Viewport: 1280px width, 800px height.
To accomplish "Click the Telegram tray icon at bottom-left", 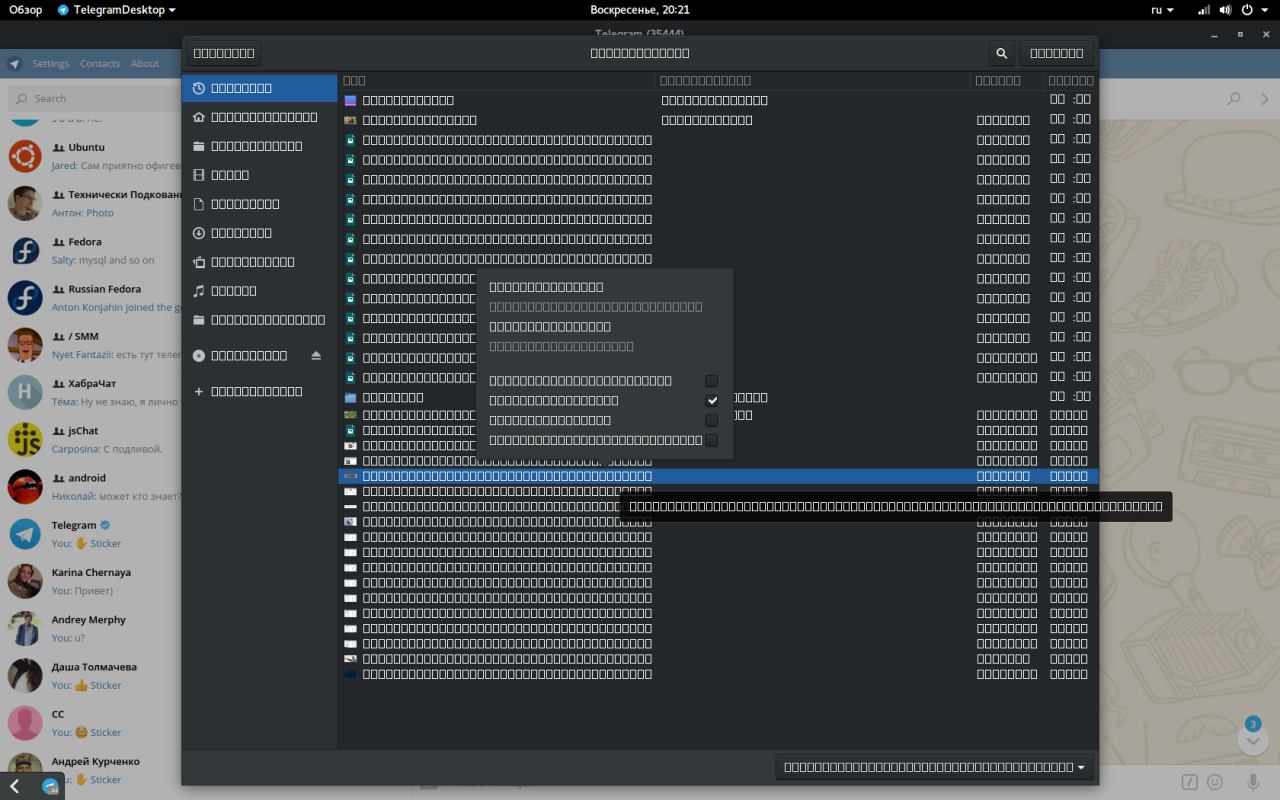I will pyautogui.click(x=50, y=786).
